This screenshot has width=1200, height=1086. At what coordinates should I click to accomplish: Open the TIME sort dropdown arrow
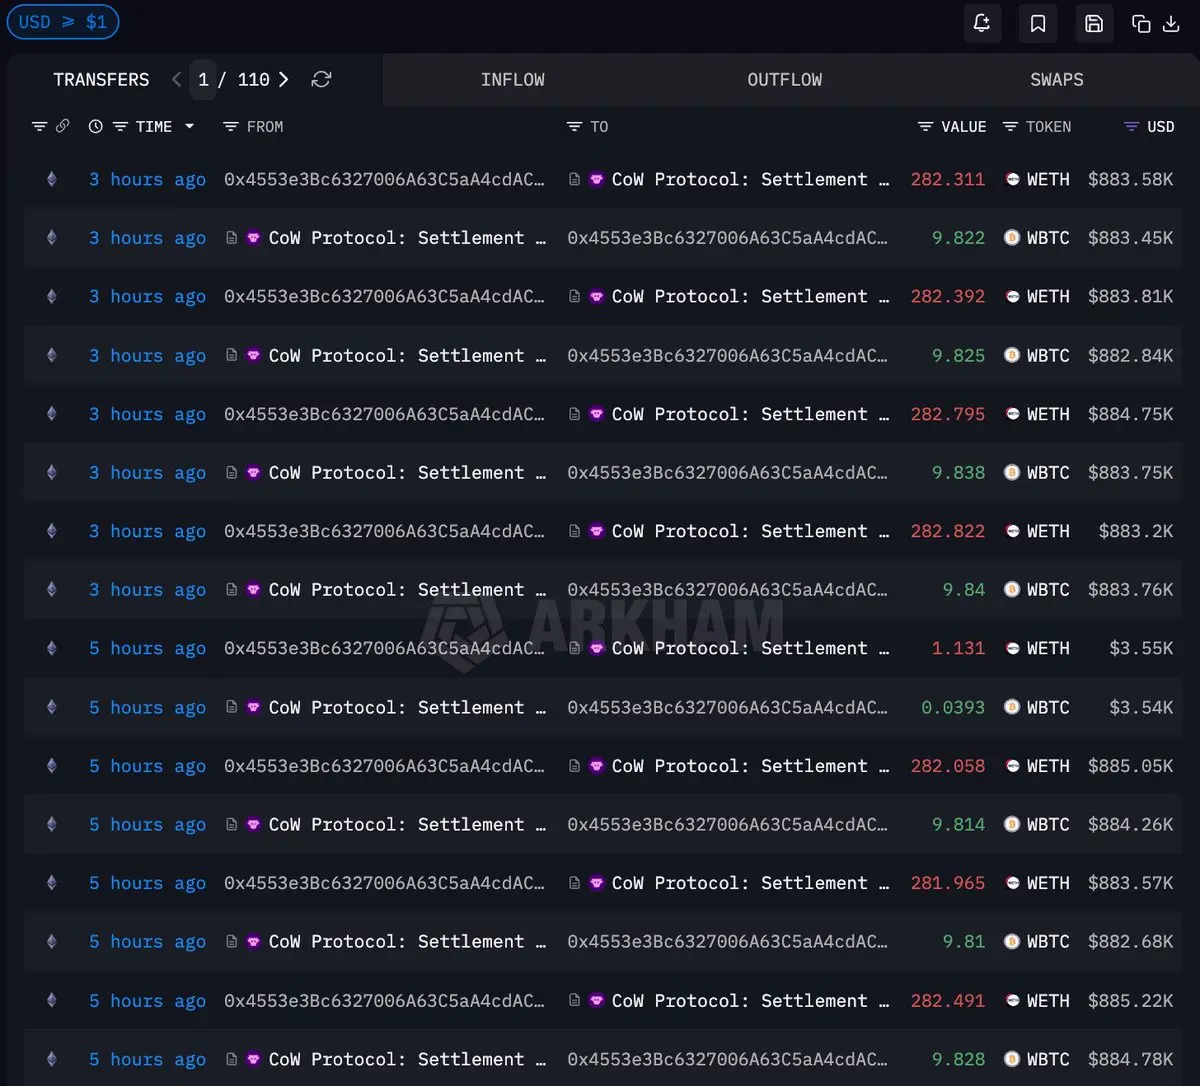(x=189, y=126)
